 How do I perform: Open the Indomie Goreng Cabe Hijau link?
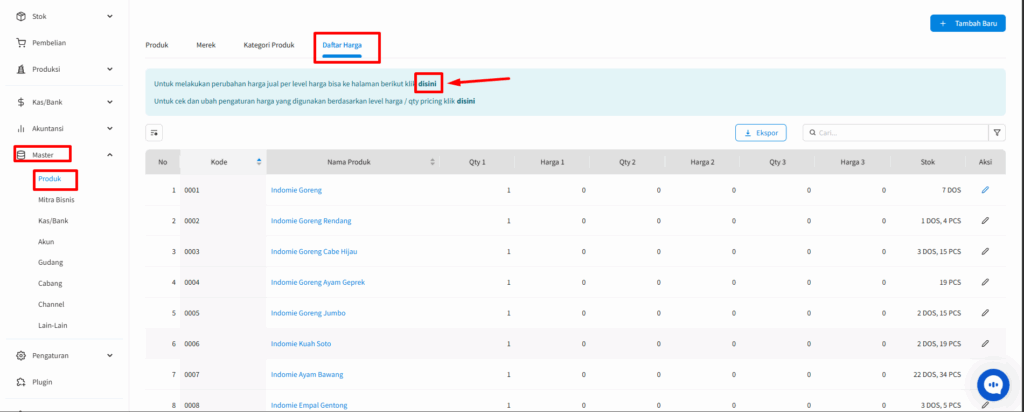(314, 251)
